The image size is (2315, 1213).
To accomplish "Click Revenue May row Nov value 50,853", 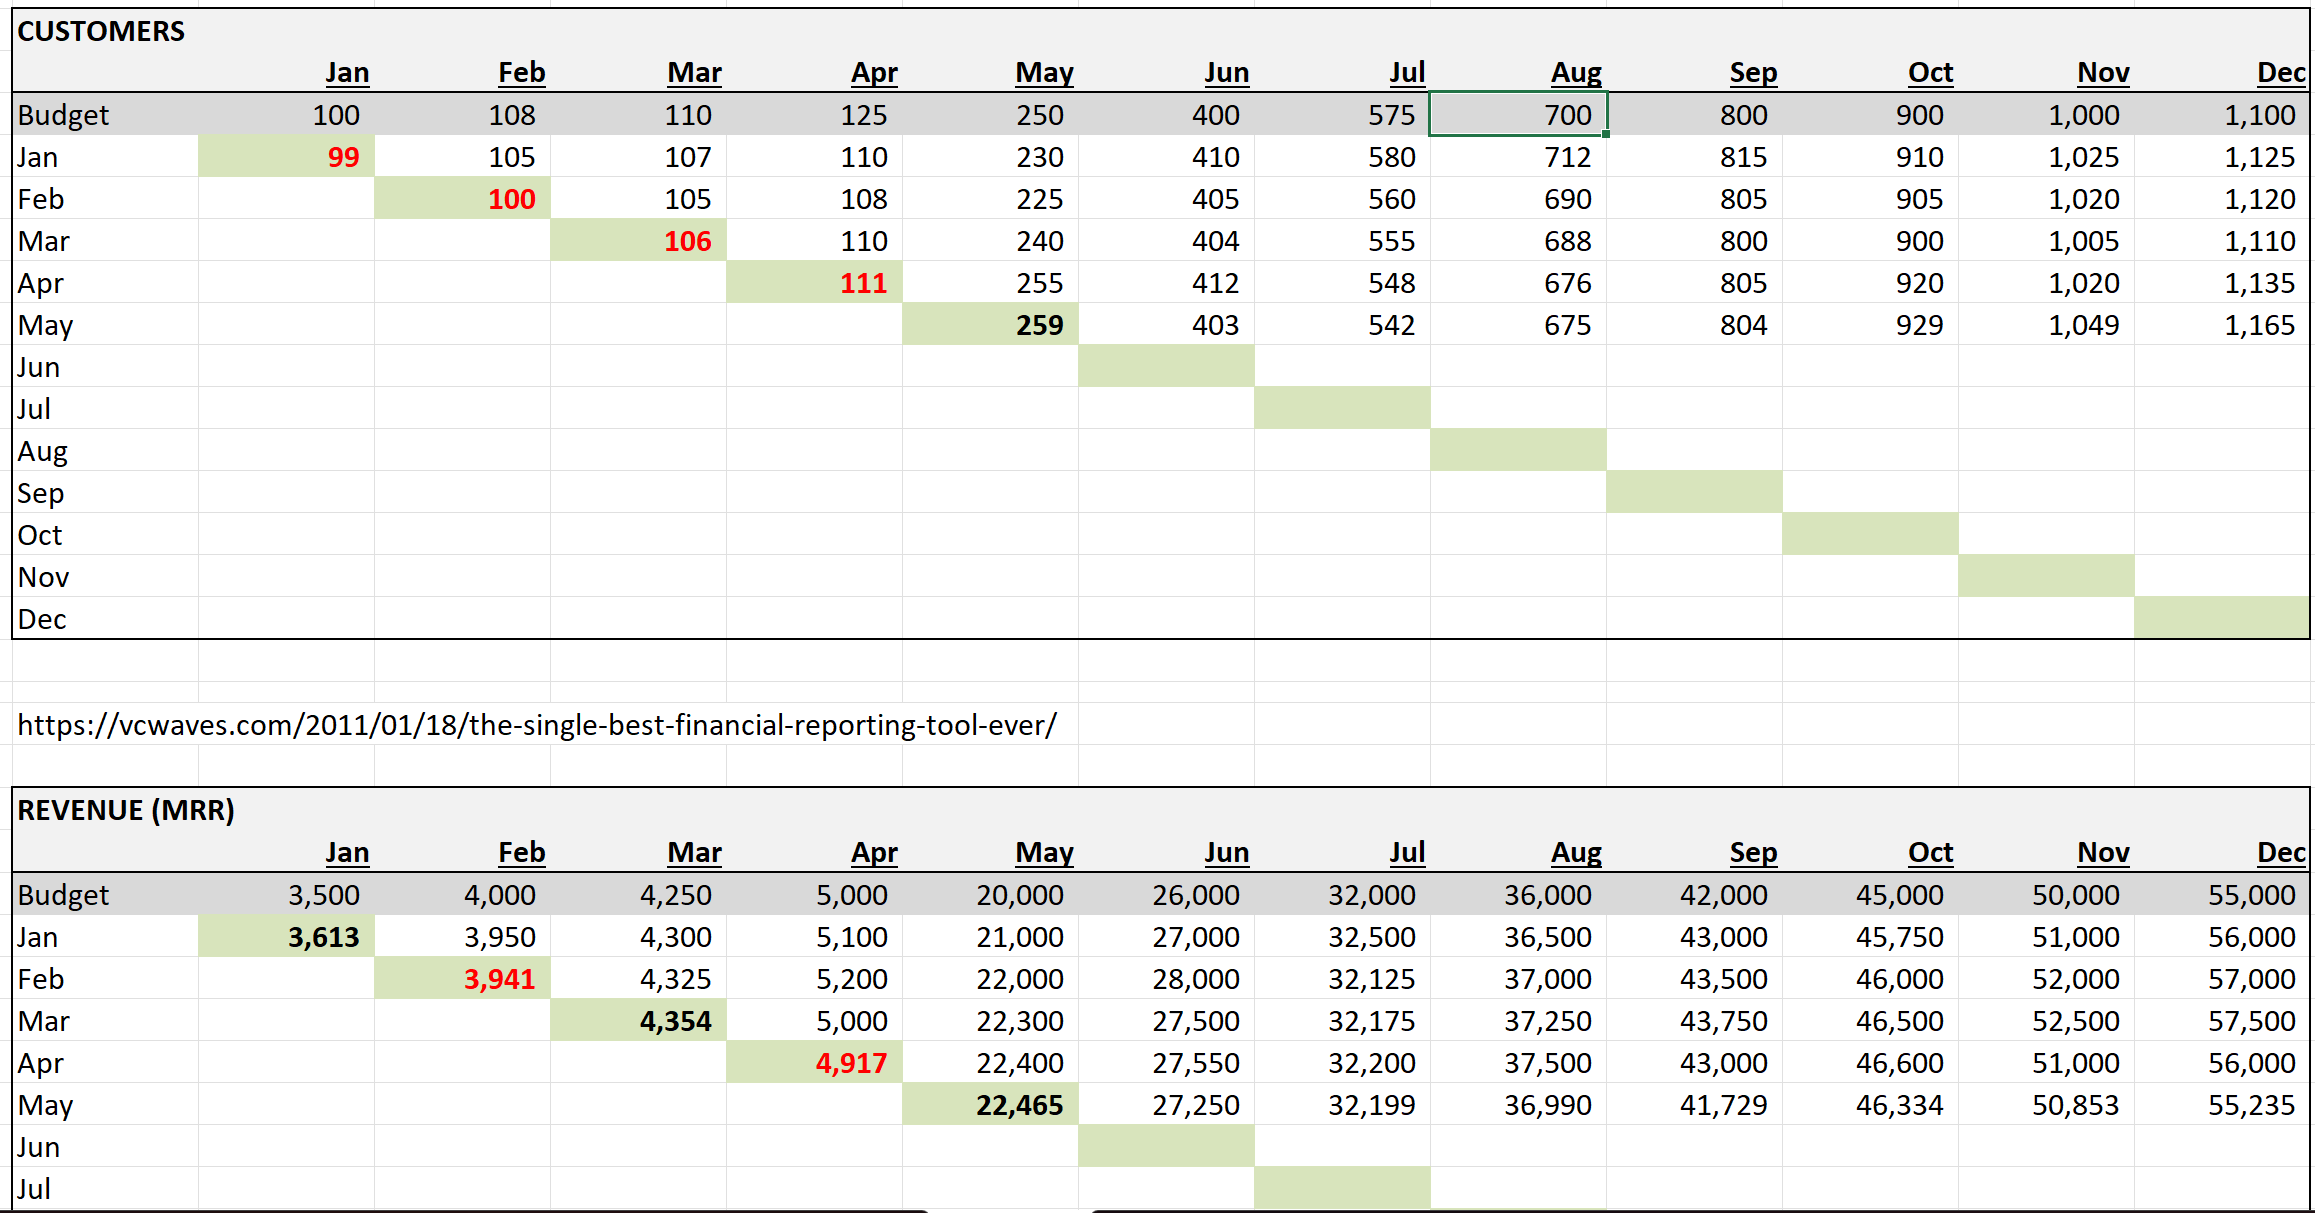I will (x=2075, y=1105).
